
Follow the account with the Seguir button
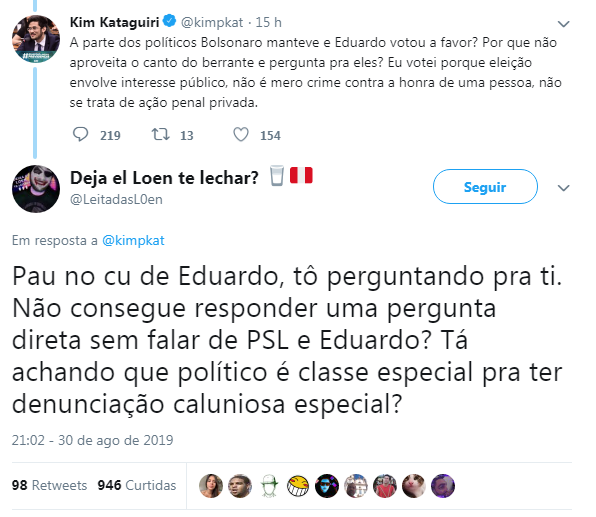click(485, 187)
